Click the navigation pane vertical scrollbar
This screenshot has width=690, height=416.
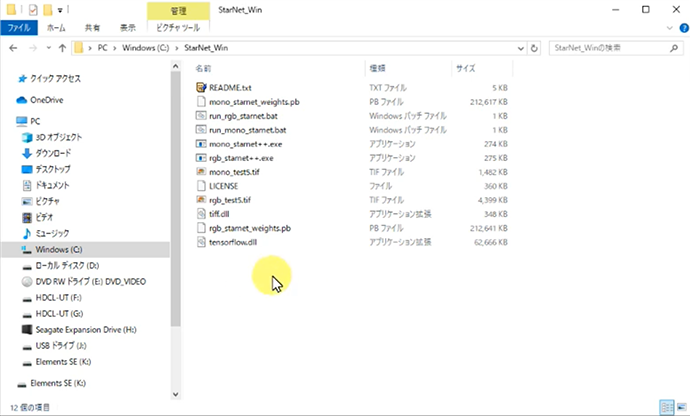(174, 200)
